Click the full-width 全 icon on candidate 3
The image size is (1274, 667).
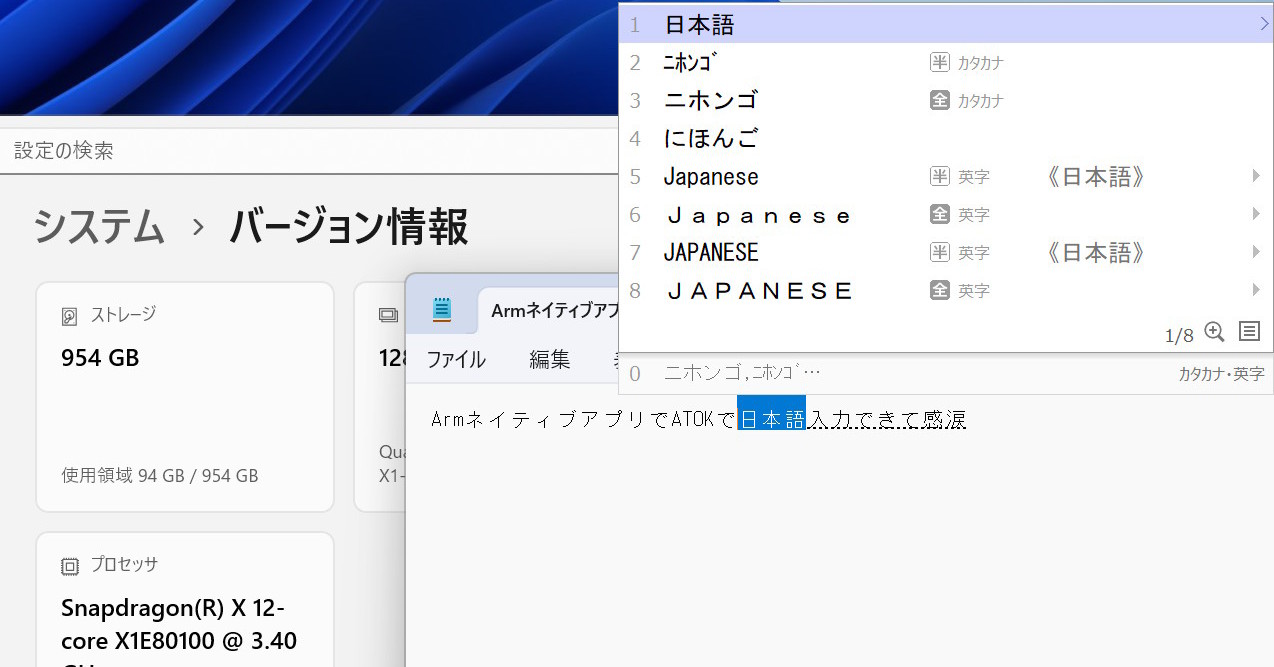(x=939, y=101)
